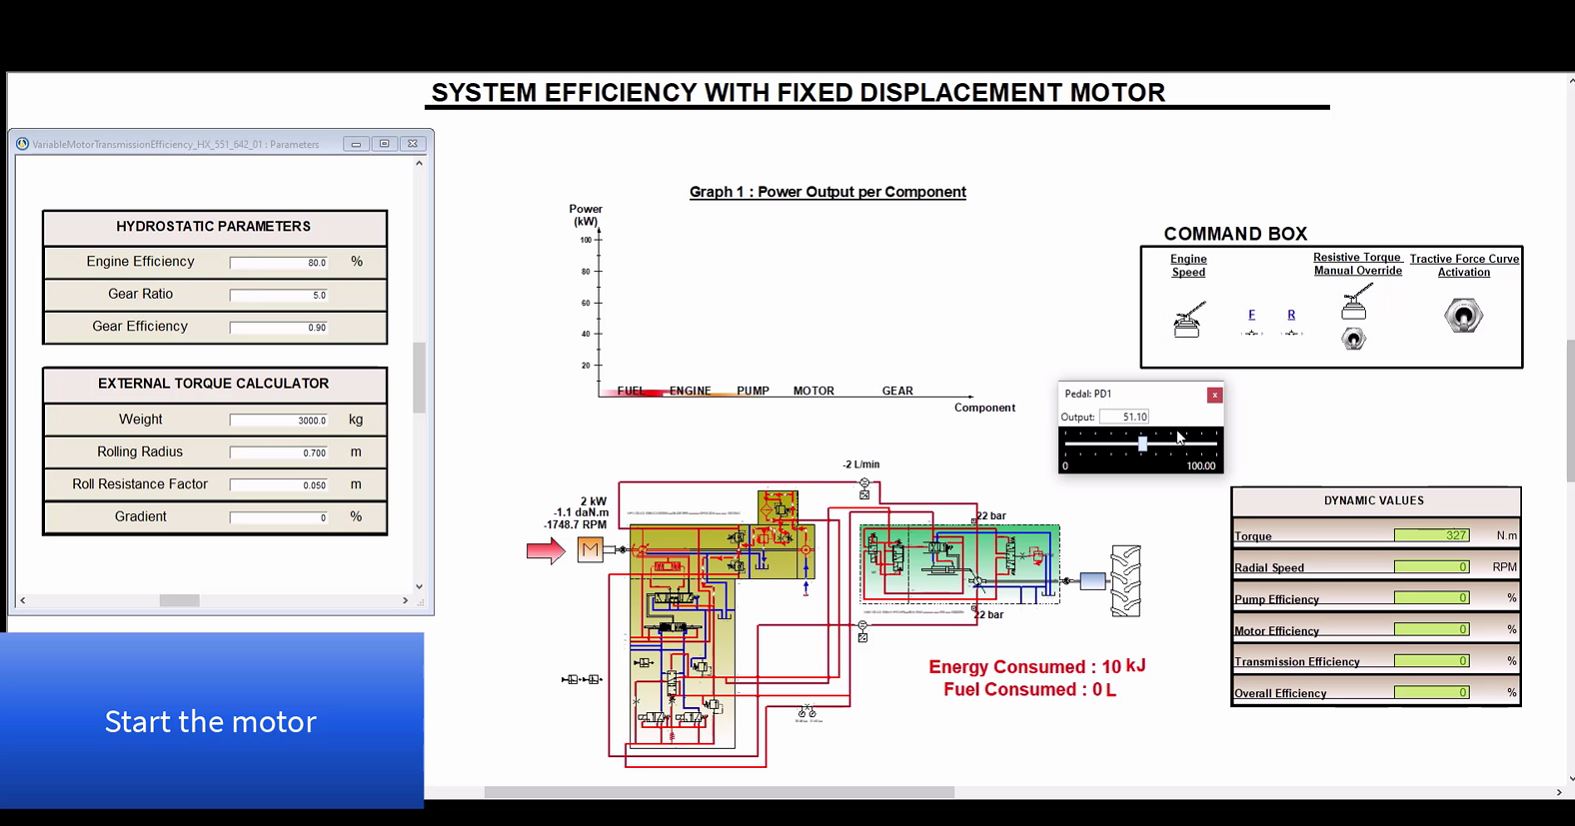
Task: Click the Parameters panel horizontal scrollbar thumb
Action: 179,600
